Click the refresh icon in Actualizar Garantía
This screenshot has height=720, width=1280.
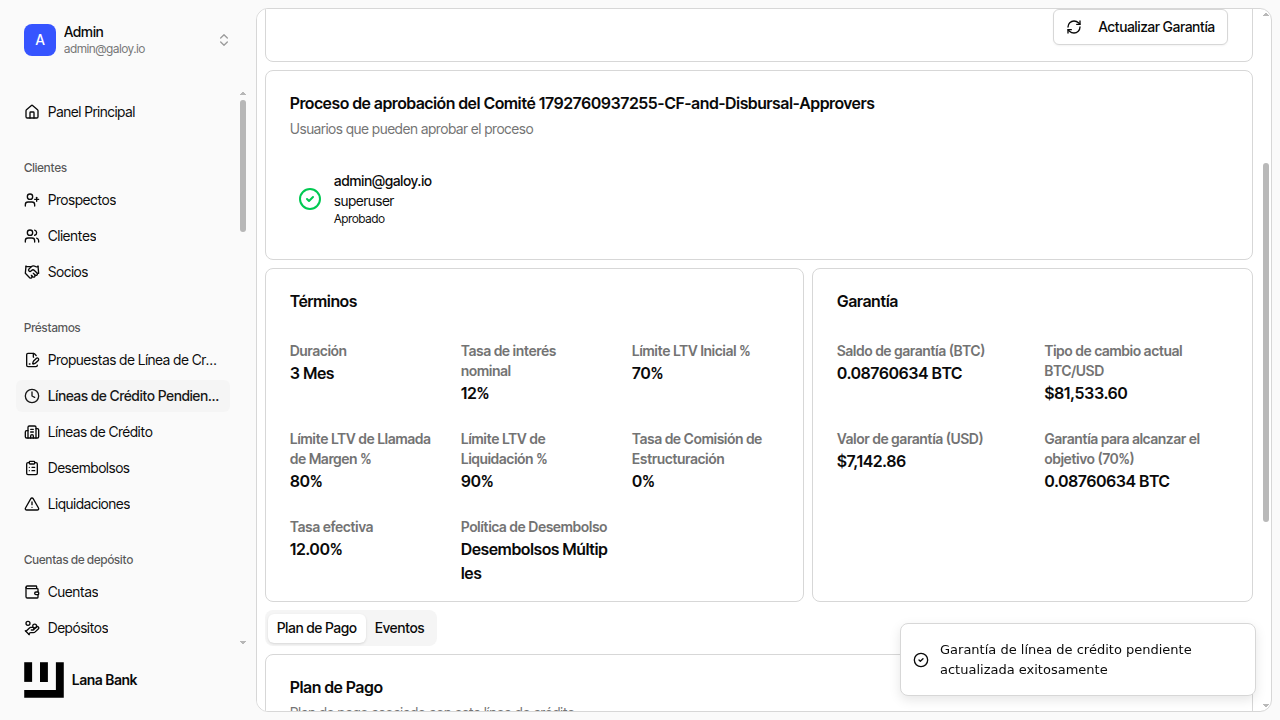(x=1074, y=27)
